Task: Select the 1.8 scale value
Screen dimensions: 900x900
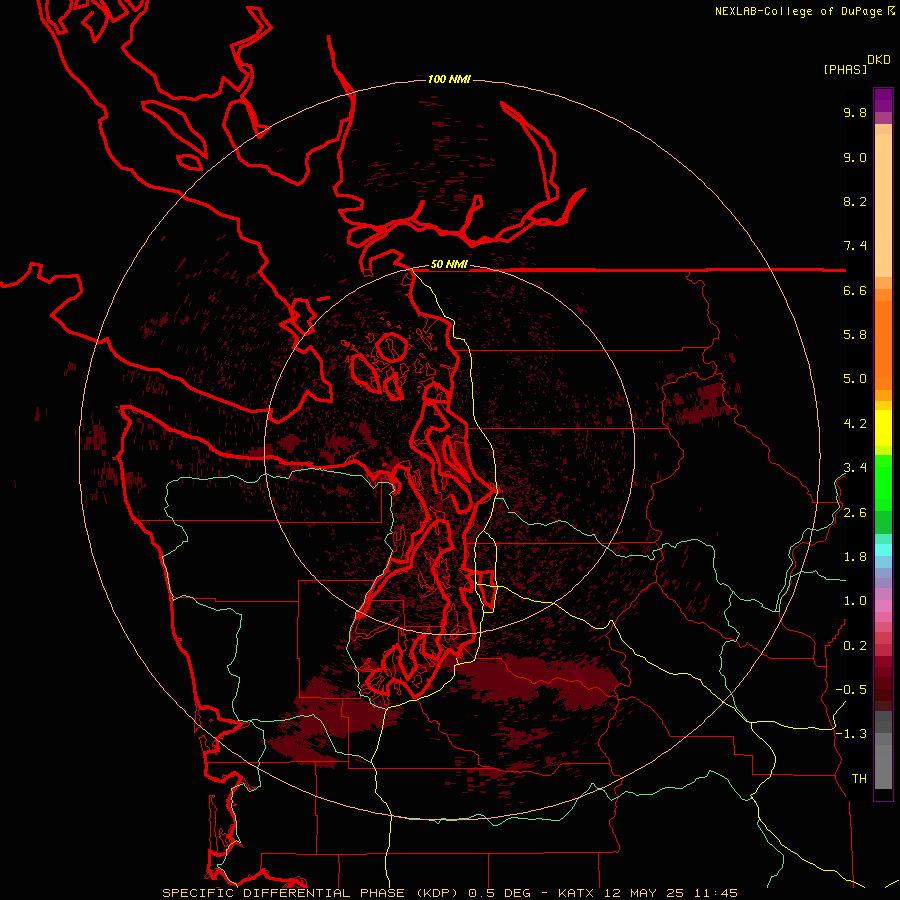Action: click(855, 557)
